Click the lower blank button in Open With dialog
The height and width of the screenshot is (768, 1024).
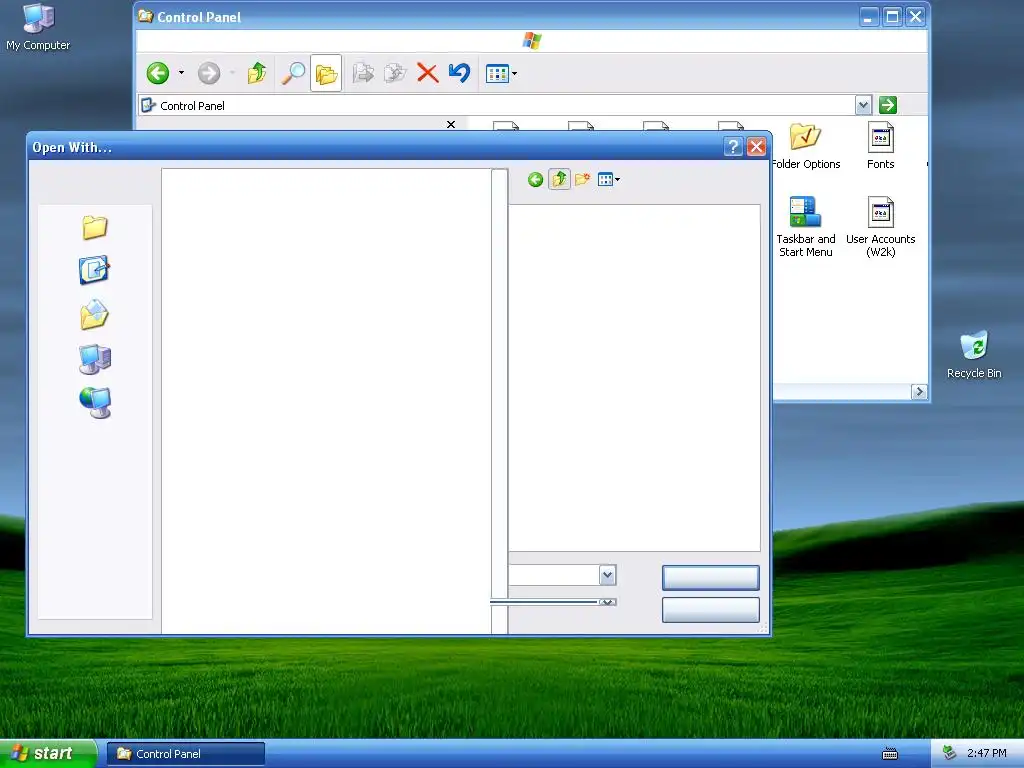(x=711, y=610)
